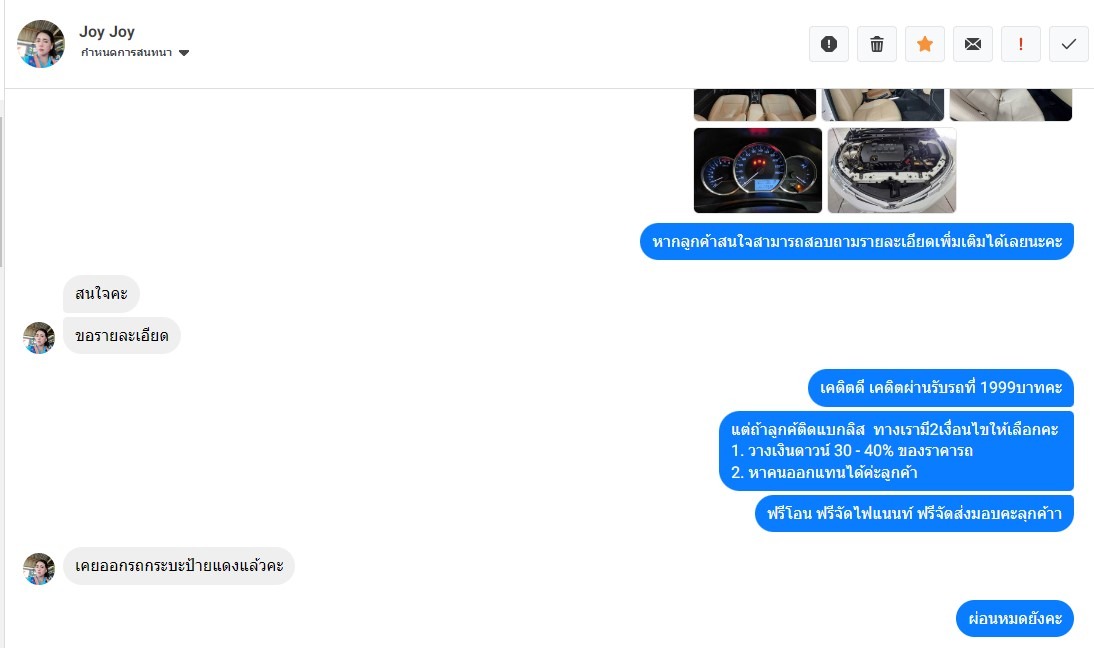Delete the conversation with the trash icon
Viewport: 1094px width, 648px height.
point(877,44)
